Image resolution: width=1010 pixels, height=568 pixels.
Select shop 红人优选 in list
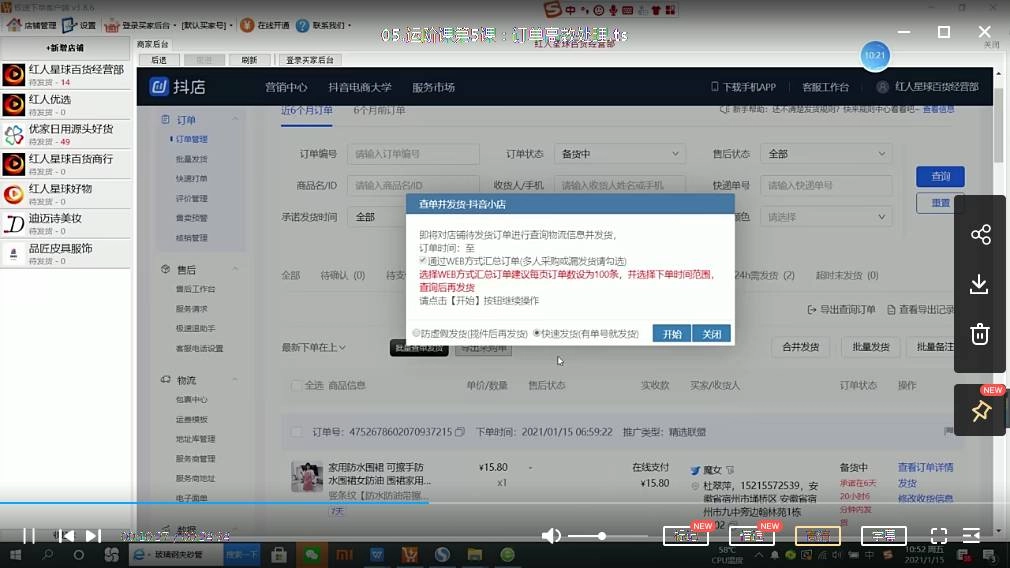pyautogui.click(x=65, y=104)
